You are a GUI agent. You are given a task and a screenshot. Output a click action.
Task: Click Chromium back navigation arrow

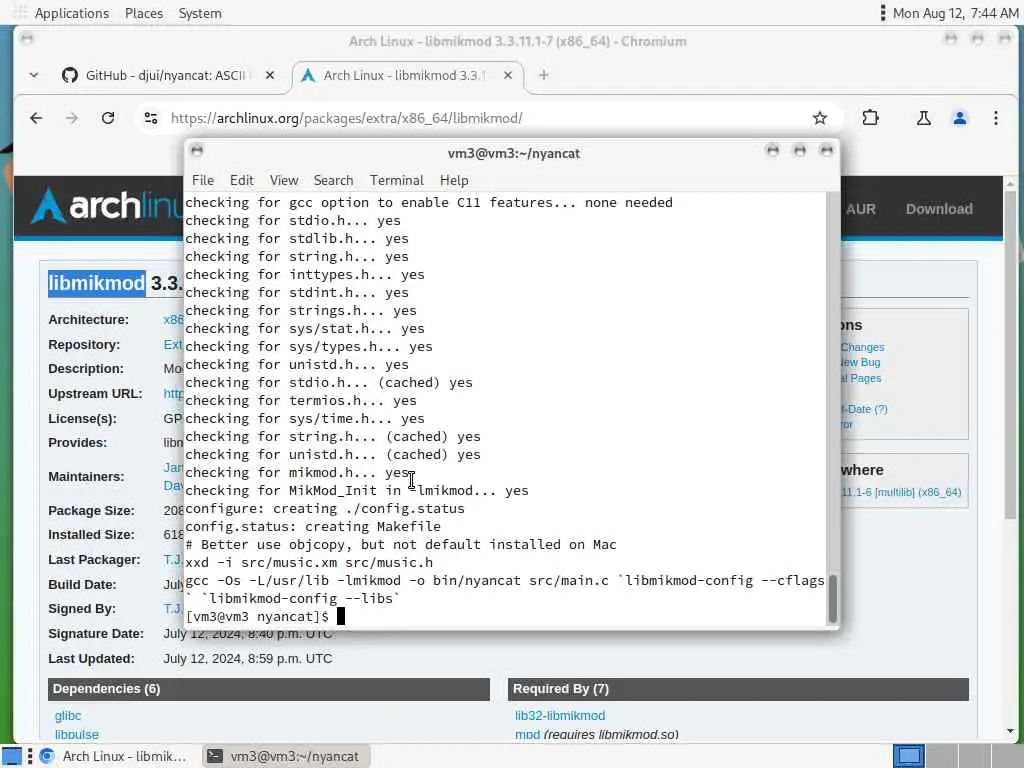[x=36, y=118]
